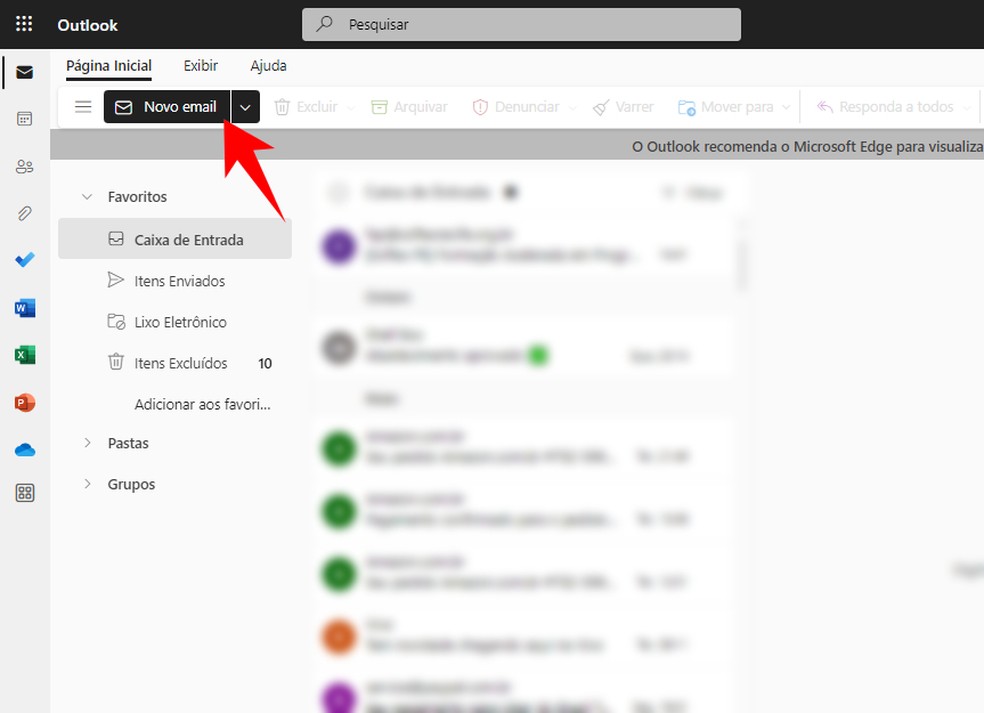
Task: Switch to the Exibir tab
Action: click(200, 65)
